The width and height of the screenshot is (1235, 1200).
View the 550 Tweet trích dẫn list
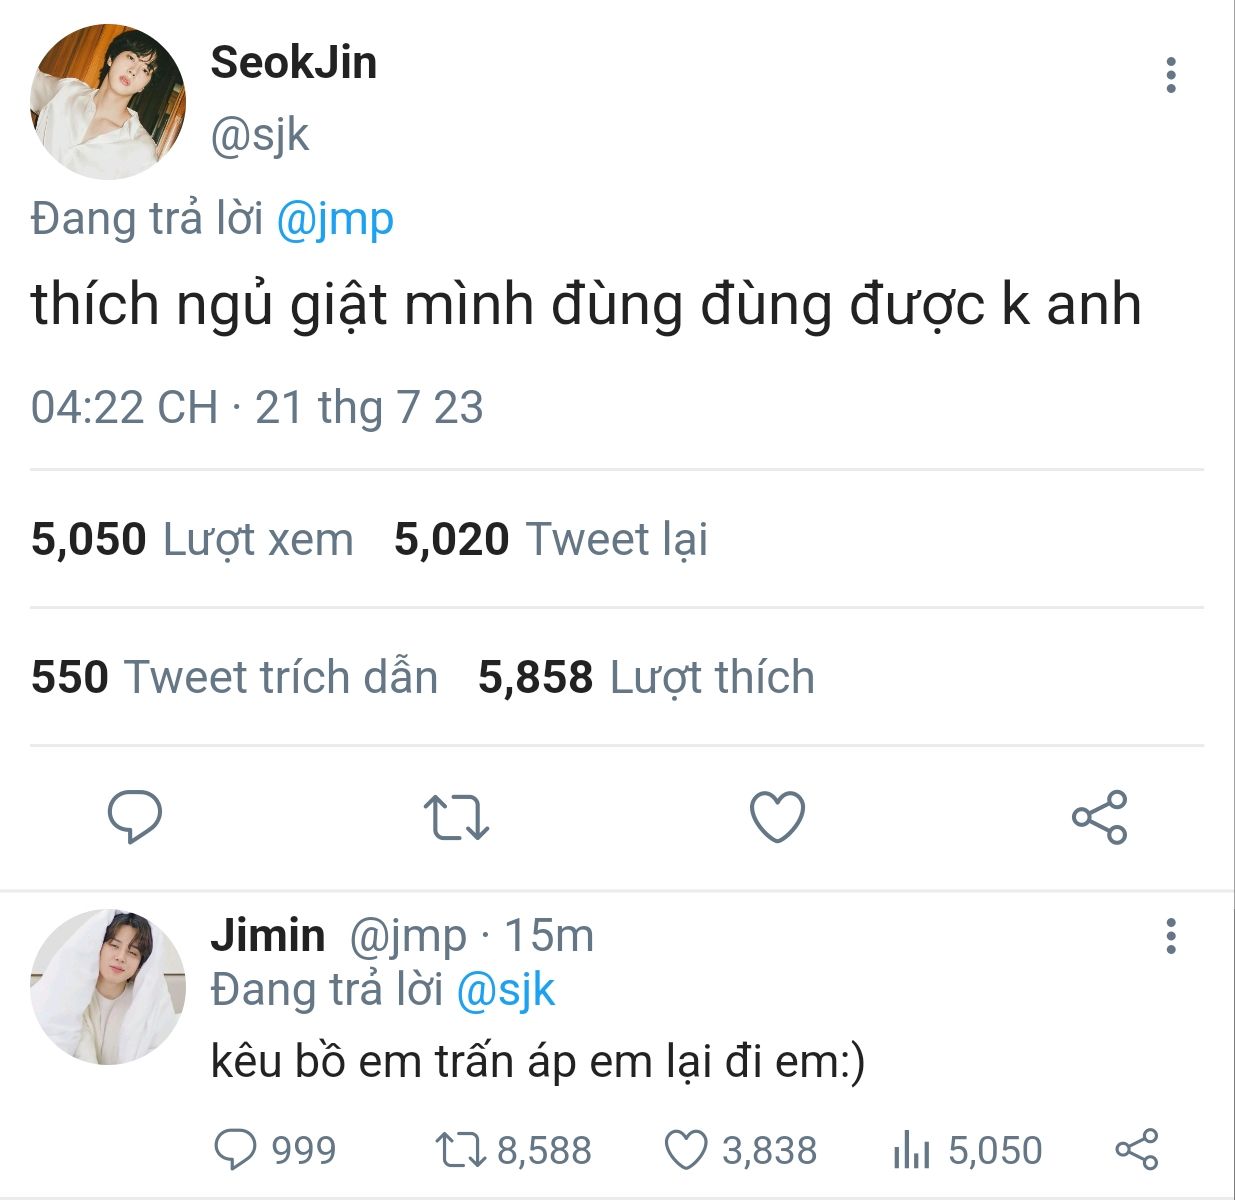click(235, 677)
